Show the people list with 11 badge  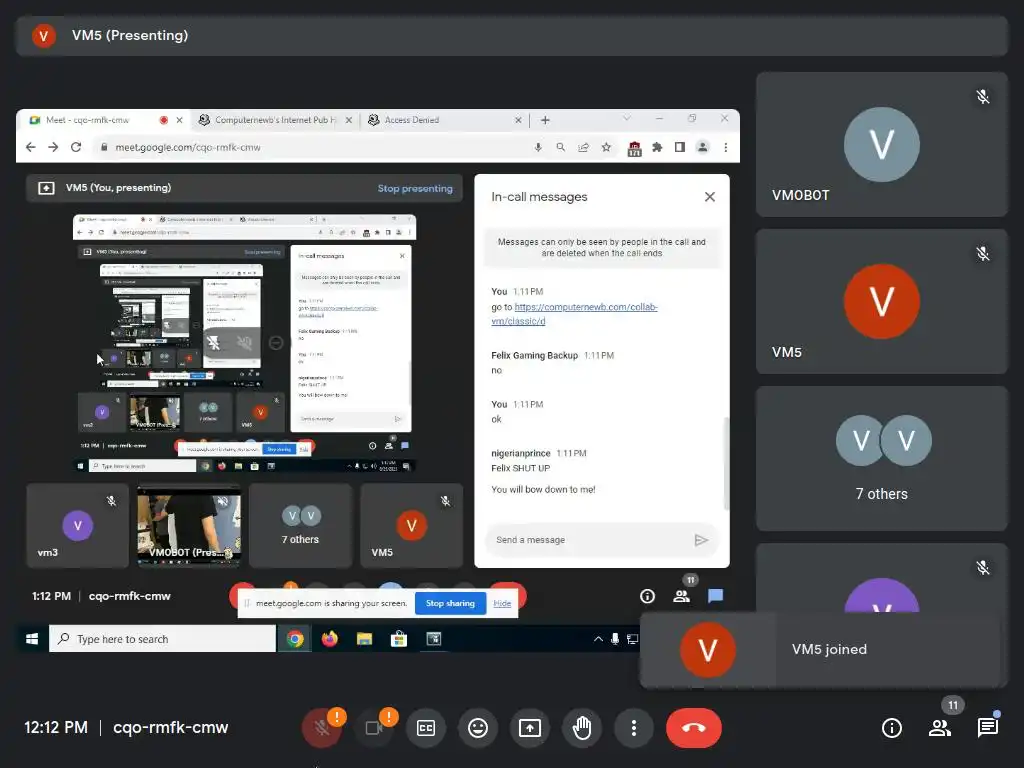click(940, 728)
